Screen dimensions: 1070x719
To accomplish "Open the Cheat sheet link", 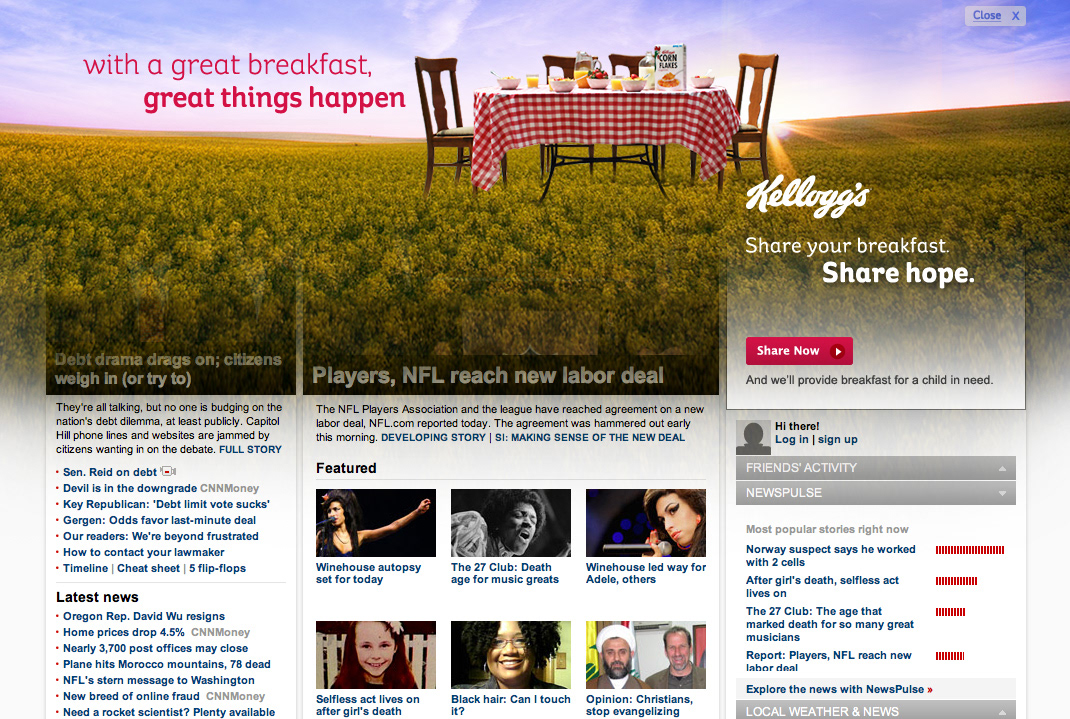I will pyautogui.click(x=148, y=568).
